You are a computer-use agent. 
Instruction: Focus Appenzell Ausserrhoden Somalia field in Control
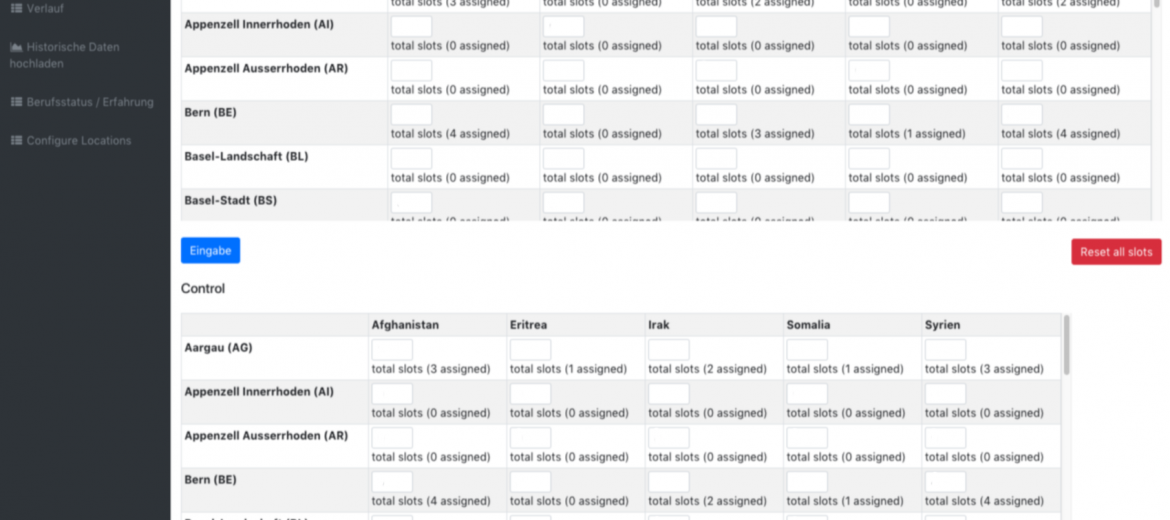point(807,438)
